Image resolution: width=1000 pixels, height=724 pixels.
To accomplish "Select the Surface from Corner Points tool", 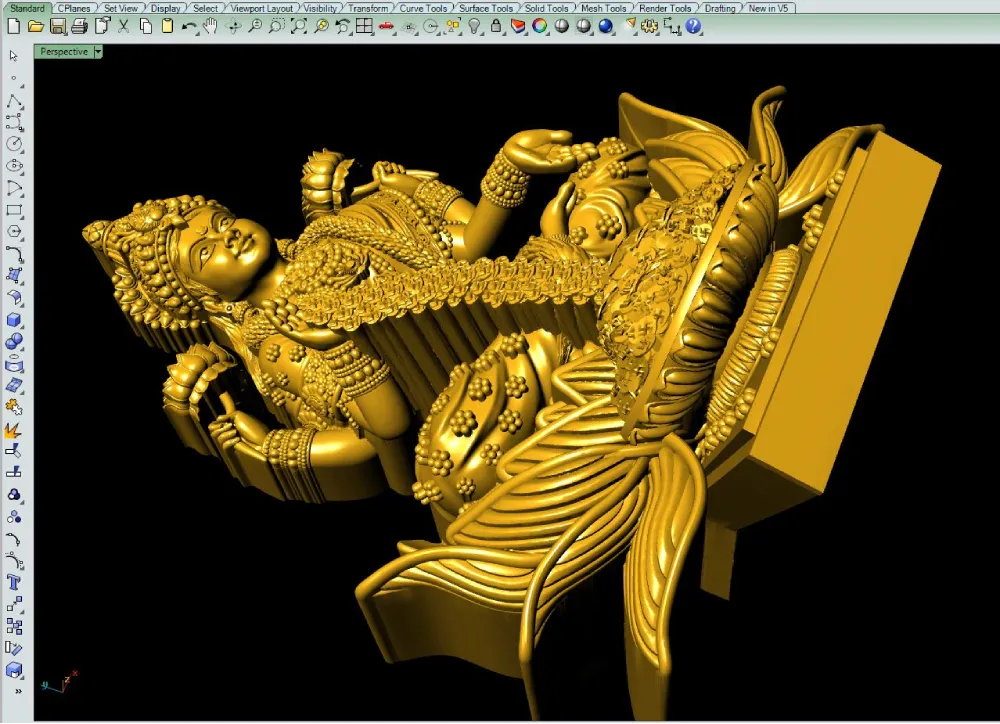I will coord(14,276).
